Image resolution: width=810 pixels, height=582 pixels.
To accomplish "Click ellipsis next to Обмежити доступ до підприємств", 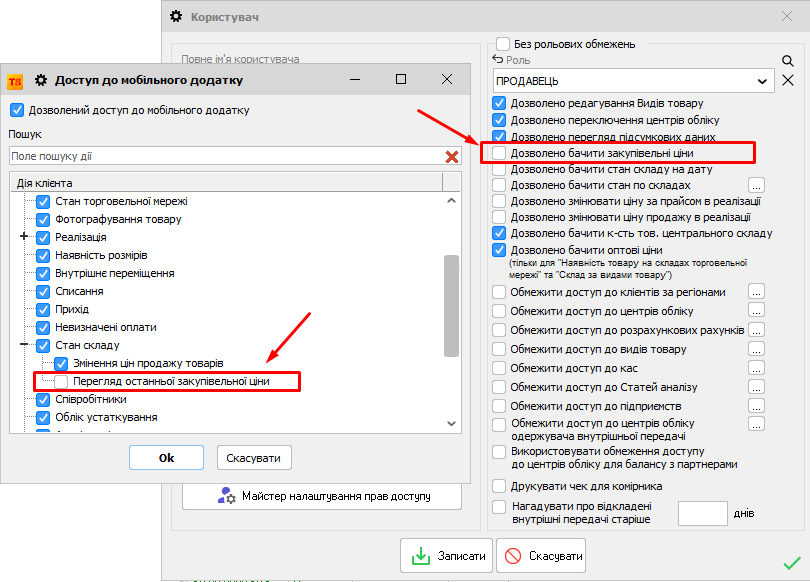I will pyautogui.click(x=757, y=405).
